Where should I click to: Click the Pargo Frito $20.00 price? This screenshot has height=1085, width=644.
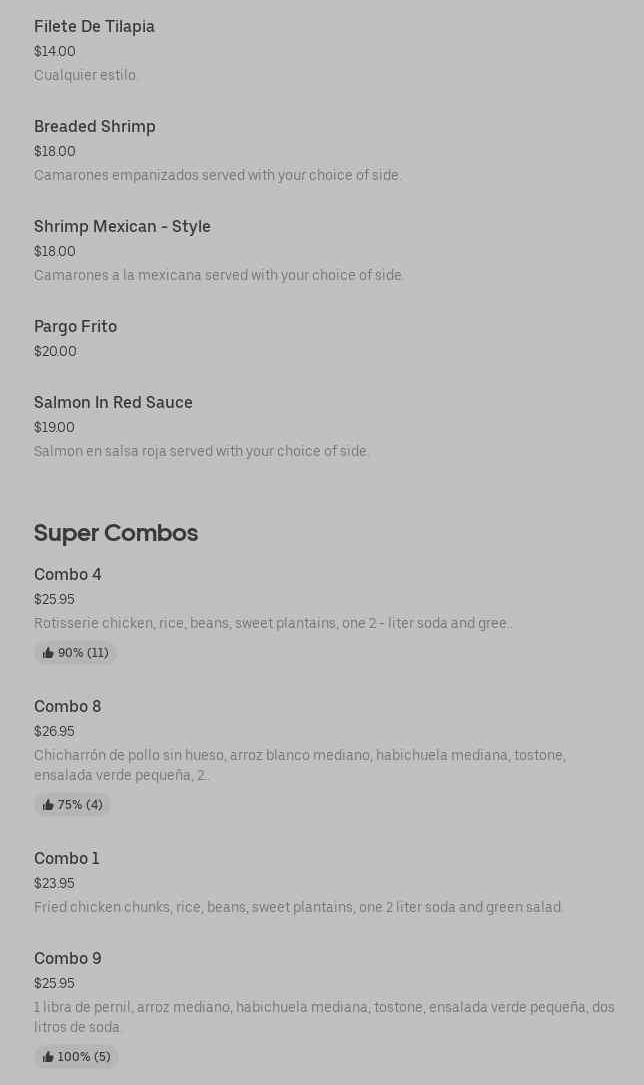tap(55, 351)
